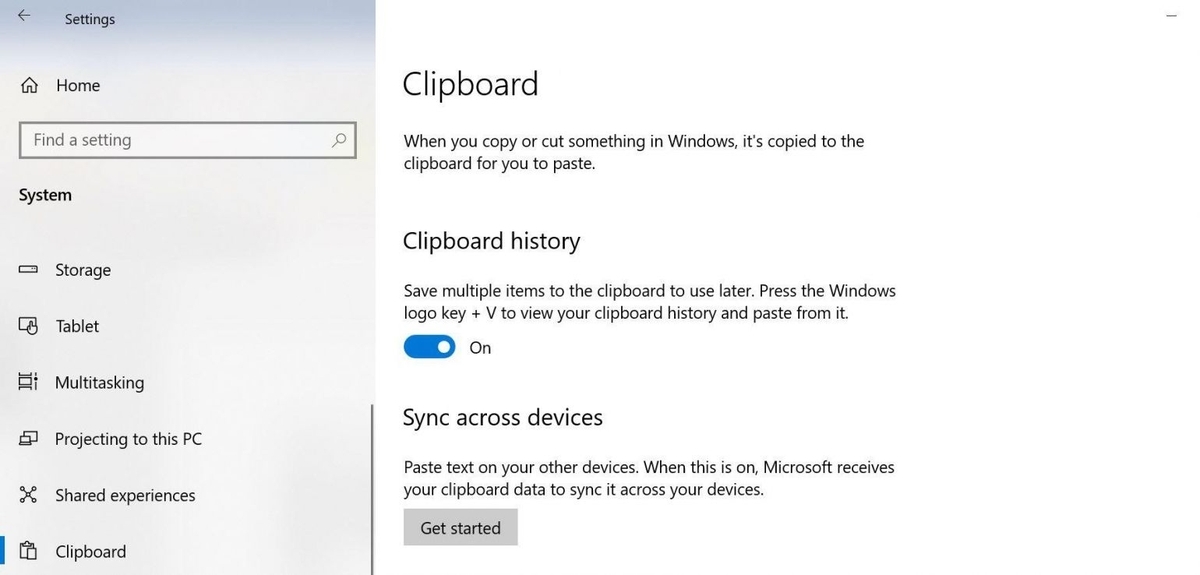Viewport: 1200px width, 575px height.
Task: Select the Clipboard text label in sidebar
Action: click(x=91, y=551)
